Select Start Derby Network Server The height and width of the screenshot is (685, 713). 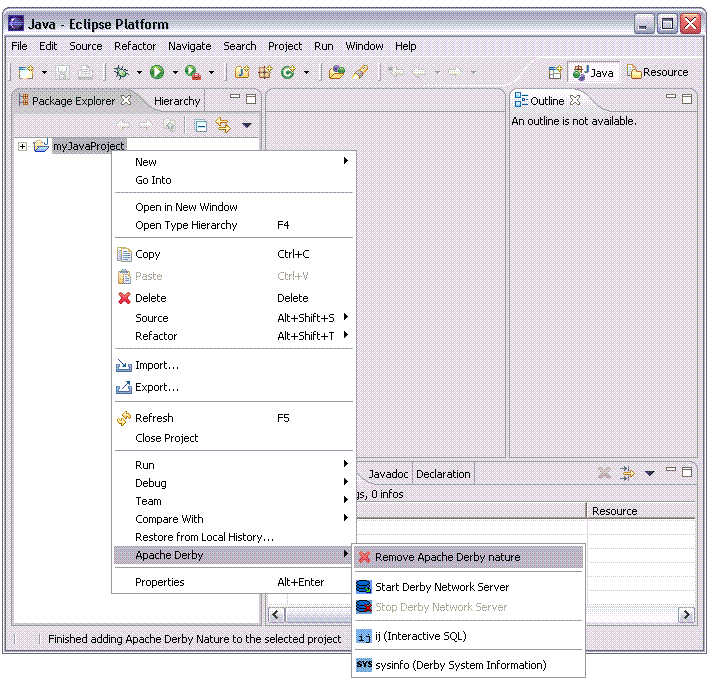click(x=441, y=587)
